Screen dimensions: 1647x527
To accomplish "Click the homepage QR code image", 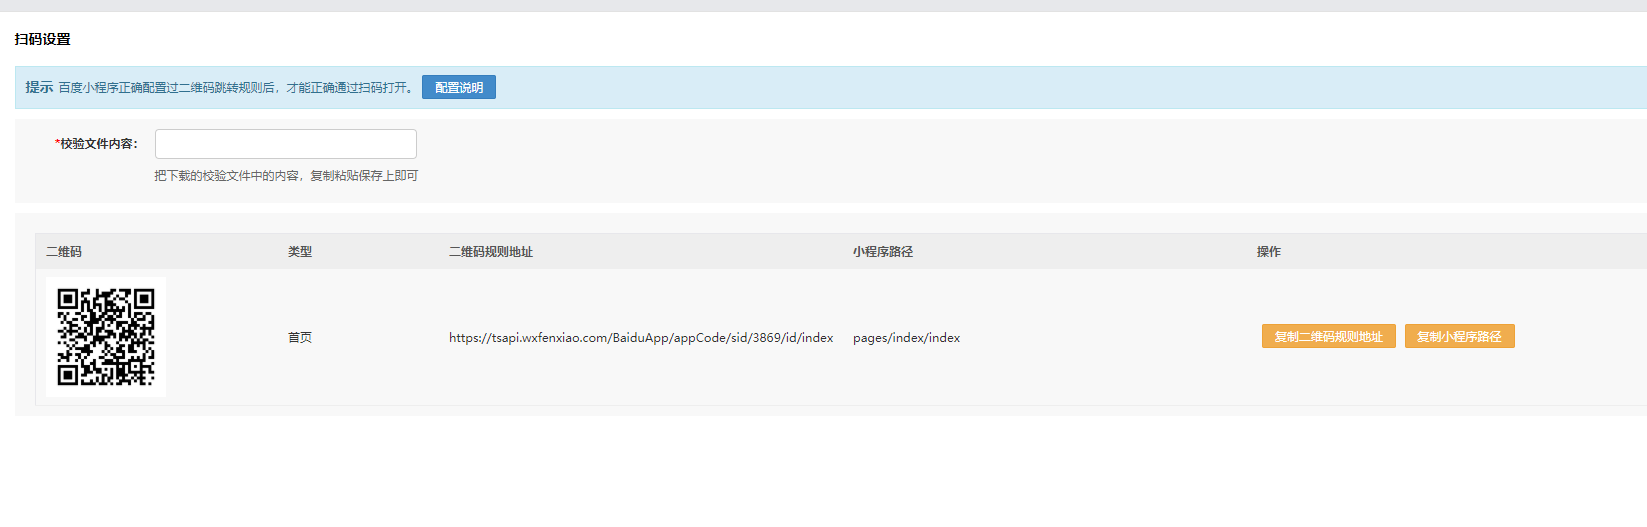I will (106, 337).
